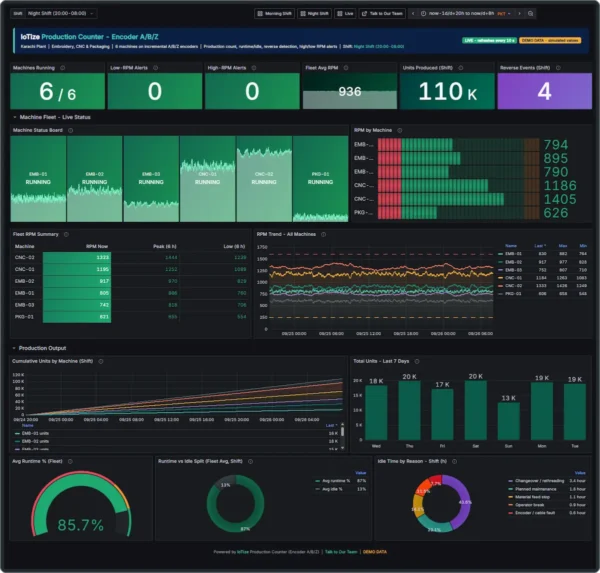Click CNC-02 RUNNING tile in status board
This screenshot has width=600, height=573.
point(264,179)
